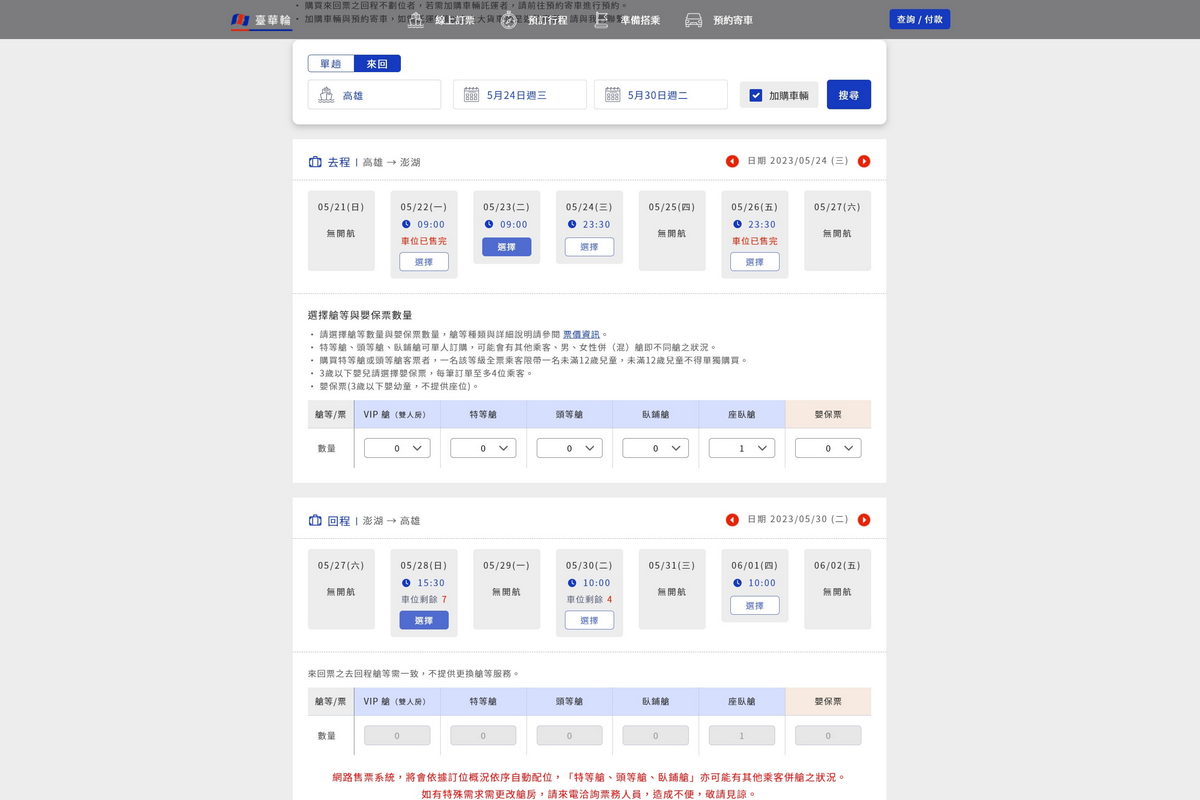1200x800 pixels.
Task: Click next-day red arrow for 回程 date
Action: point(864,520)
